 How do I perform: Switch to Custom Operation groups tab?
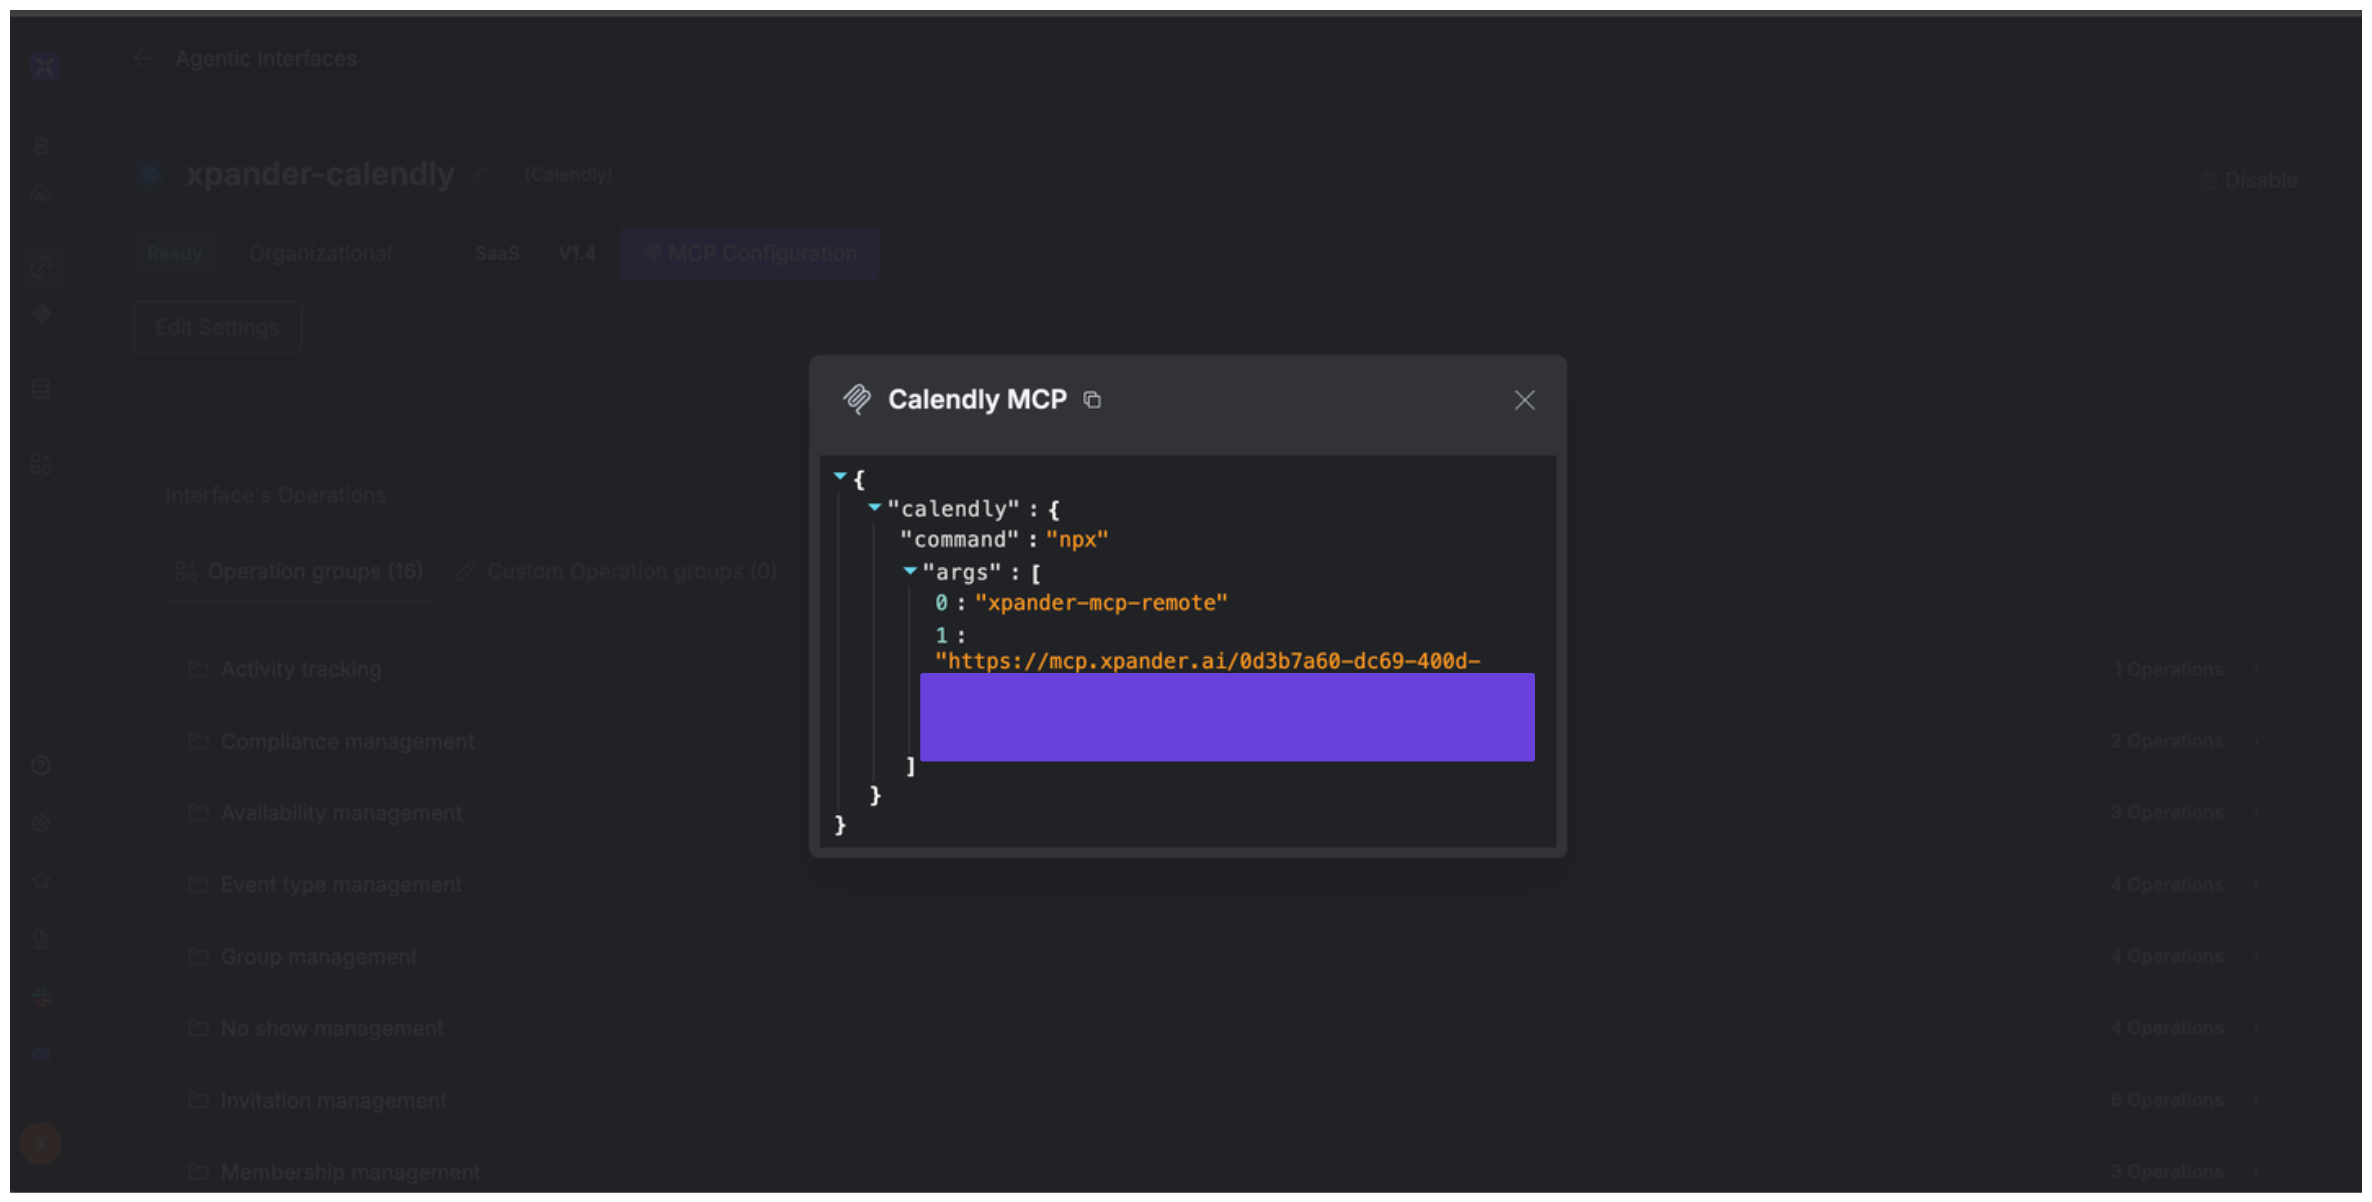coord(617,572)
